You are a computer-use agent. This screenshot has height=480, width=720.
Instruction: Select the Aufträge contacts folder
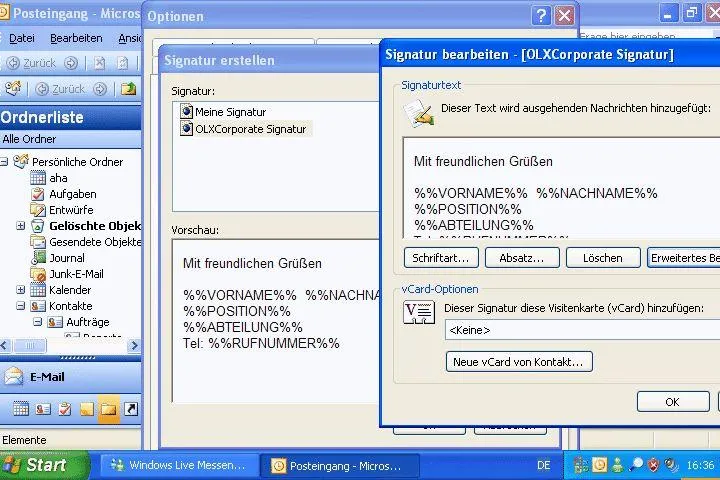coord(78,322)
